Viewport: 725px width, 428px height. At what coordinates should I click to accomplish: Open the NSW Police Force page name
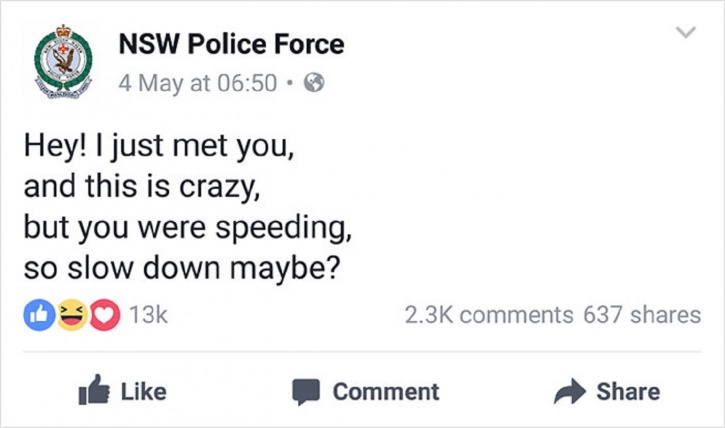pos(231,44)
